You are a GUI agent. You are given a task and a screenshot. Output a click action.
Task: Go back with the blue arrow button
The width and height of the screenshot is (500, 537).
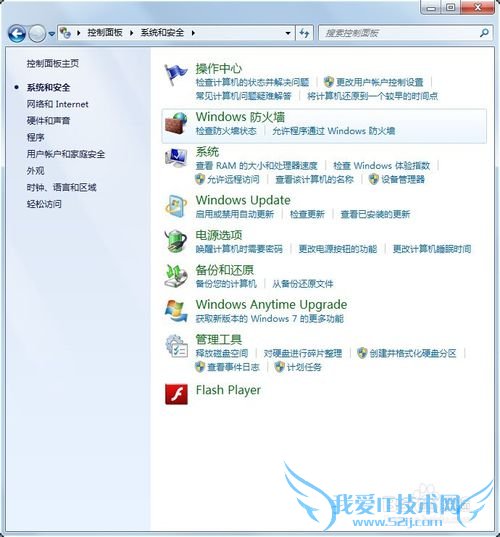(x=17, y=34)
